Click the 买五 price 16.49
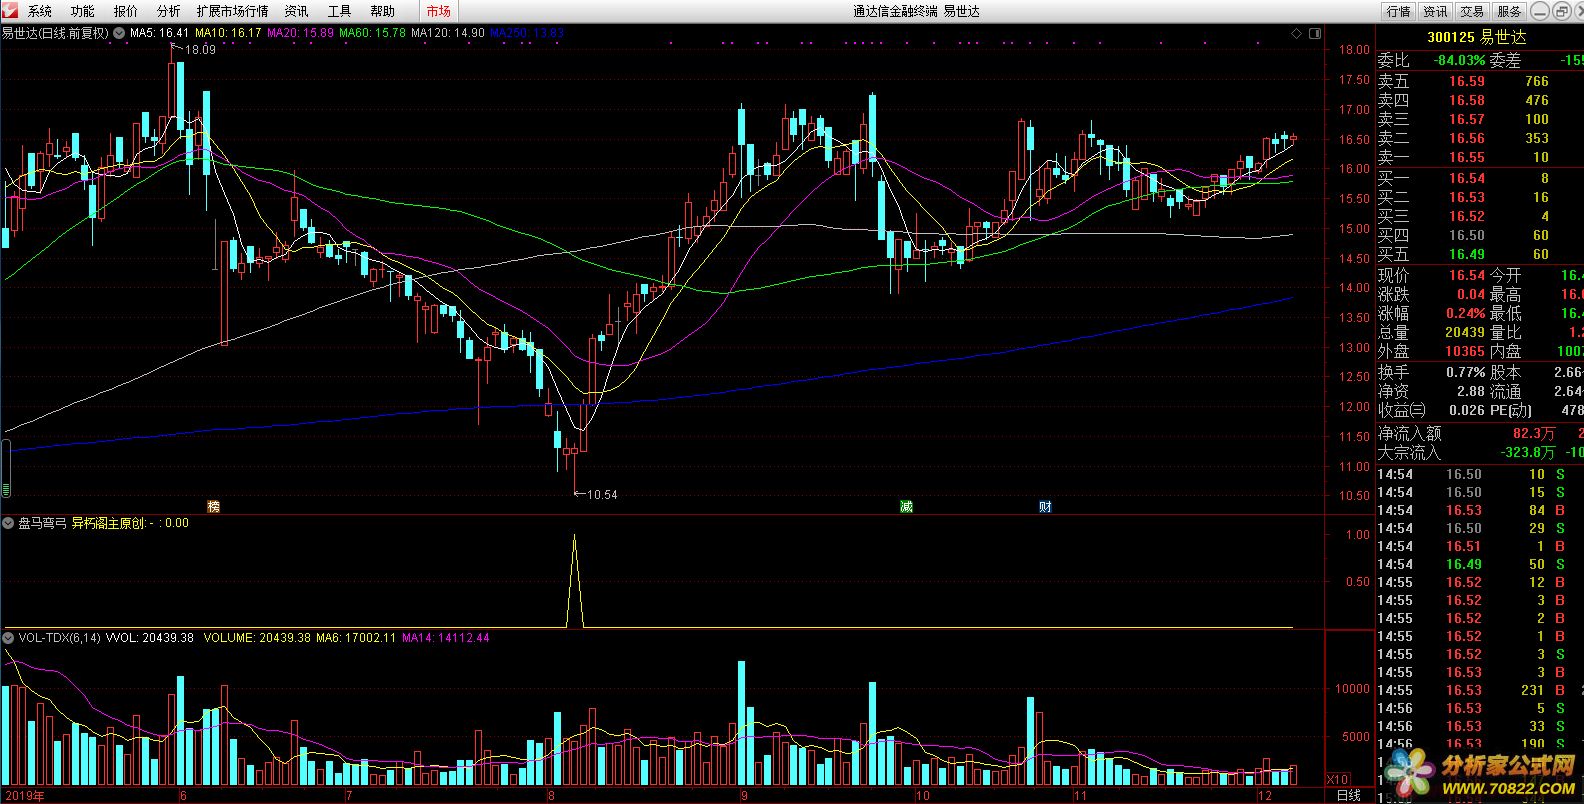This screenshot has height=804, width=1584. tap(1466, 254)
